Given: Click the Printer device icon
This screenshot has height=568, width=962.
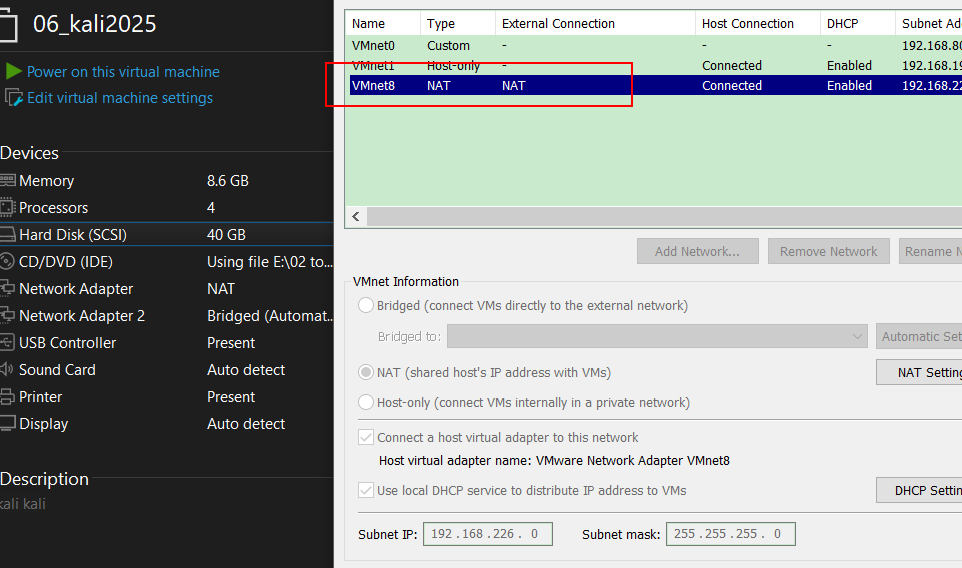Looking at the screenshot, I should click(7, 396).
